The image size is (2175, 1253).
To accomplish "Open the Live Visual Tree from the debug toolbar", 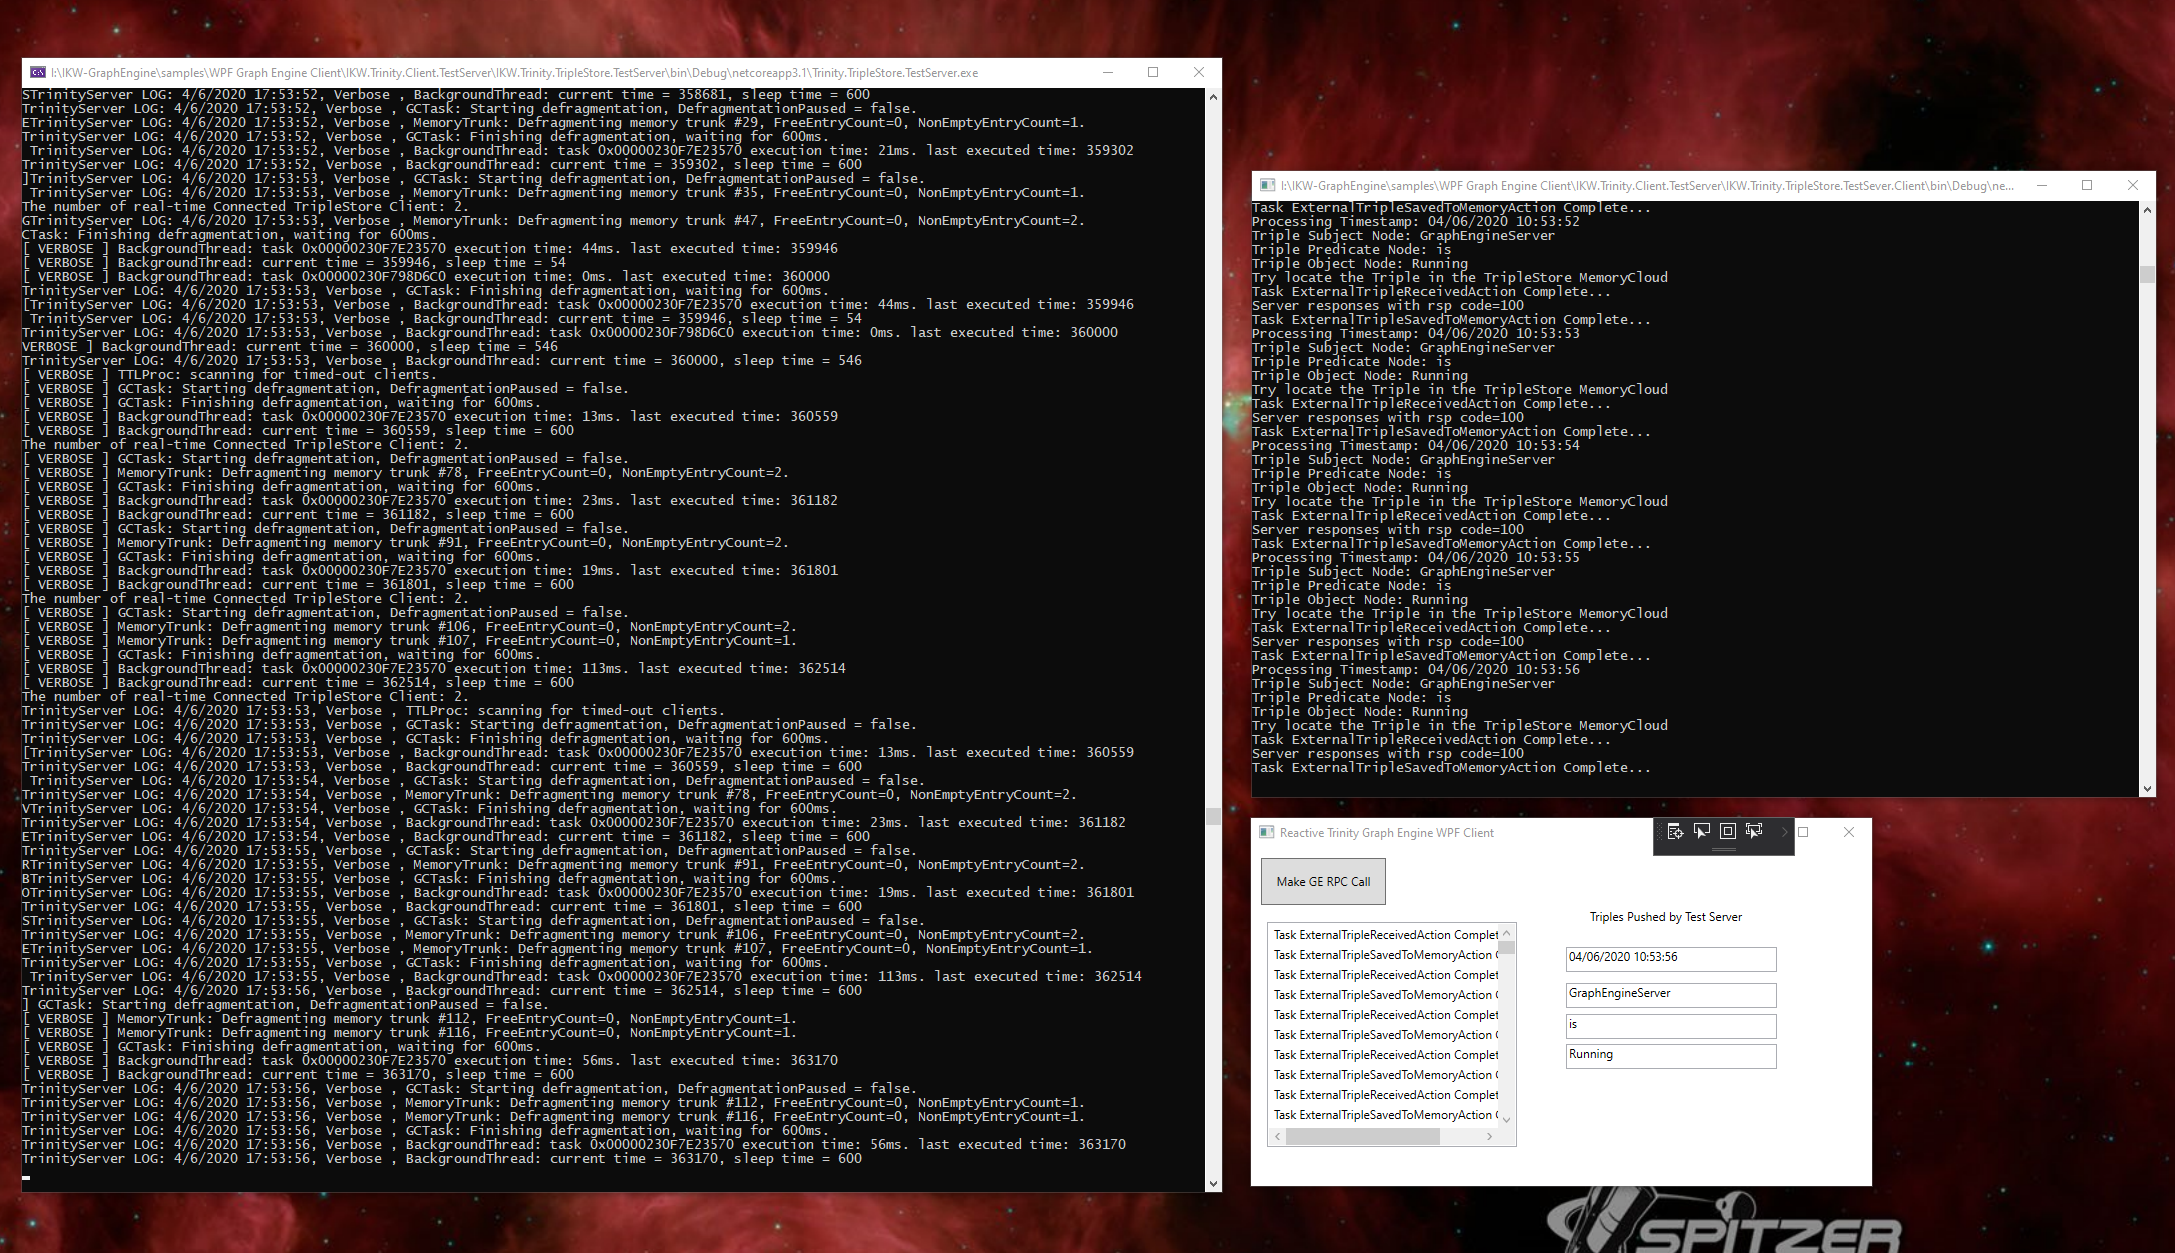I will pos(1674,832).
